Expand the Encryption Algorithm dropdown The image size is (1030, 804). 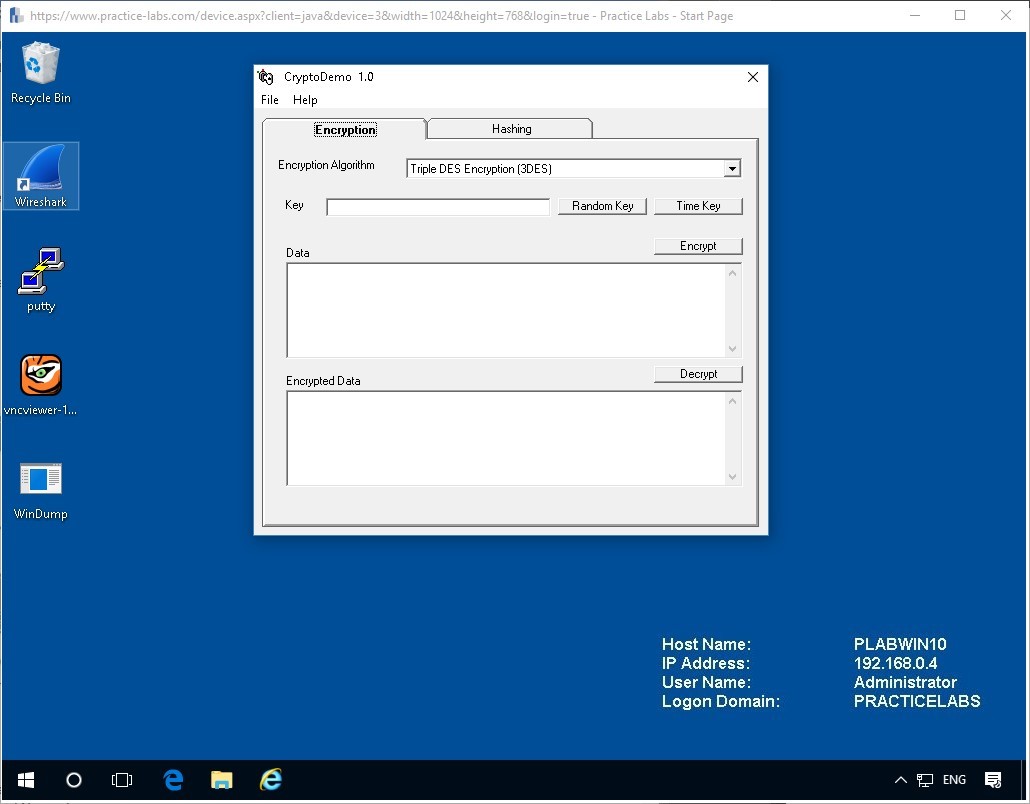pos(731,168)
